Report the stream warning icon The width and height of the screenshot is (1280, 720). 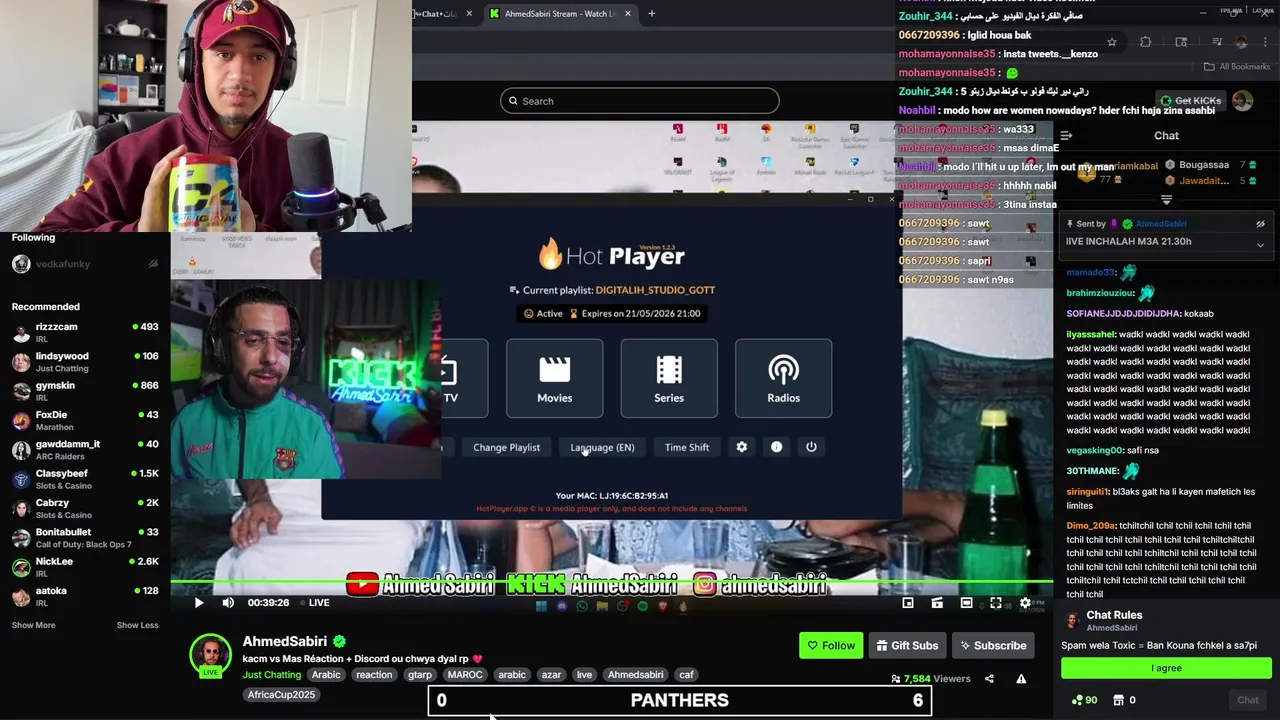1021,679
